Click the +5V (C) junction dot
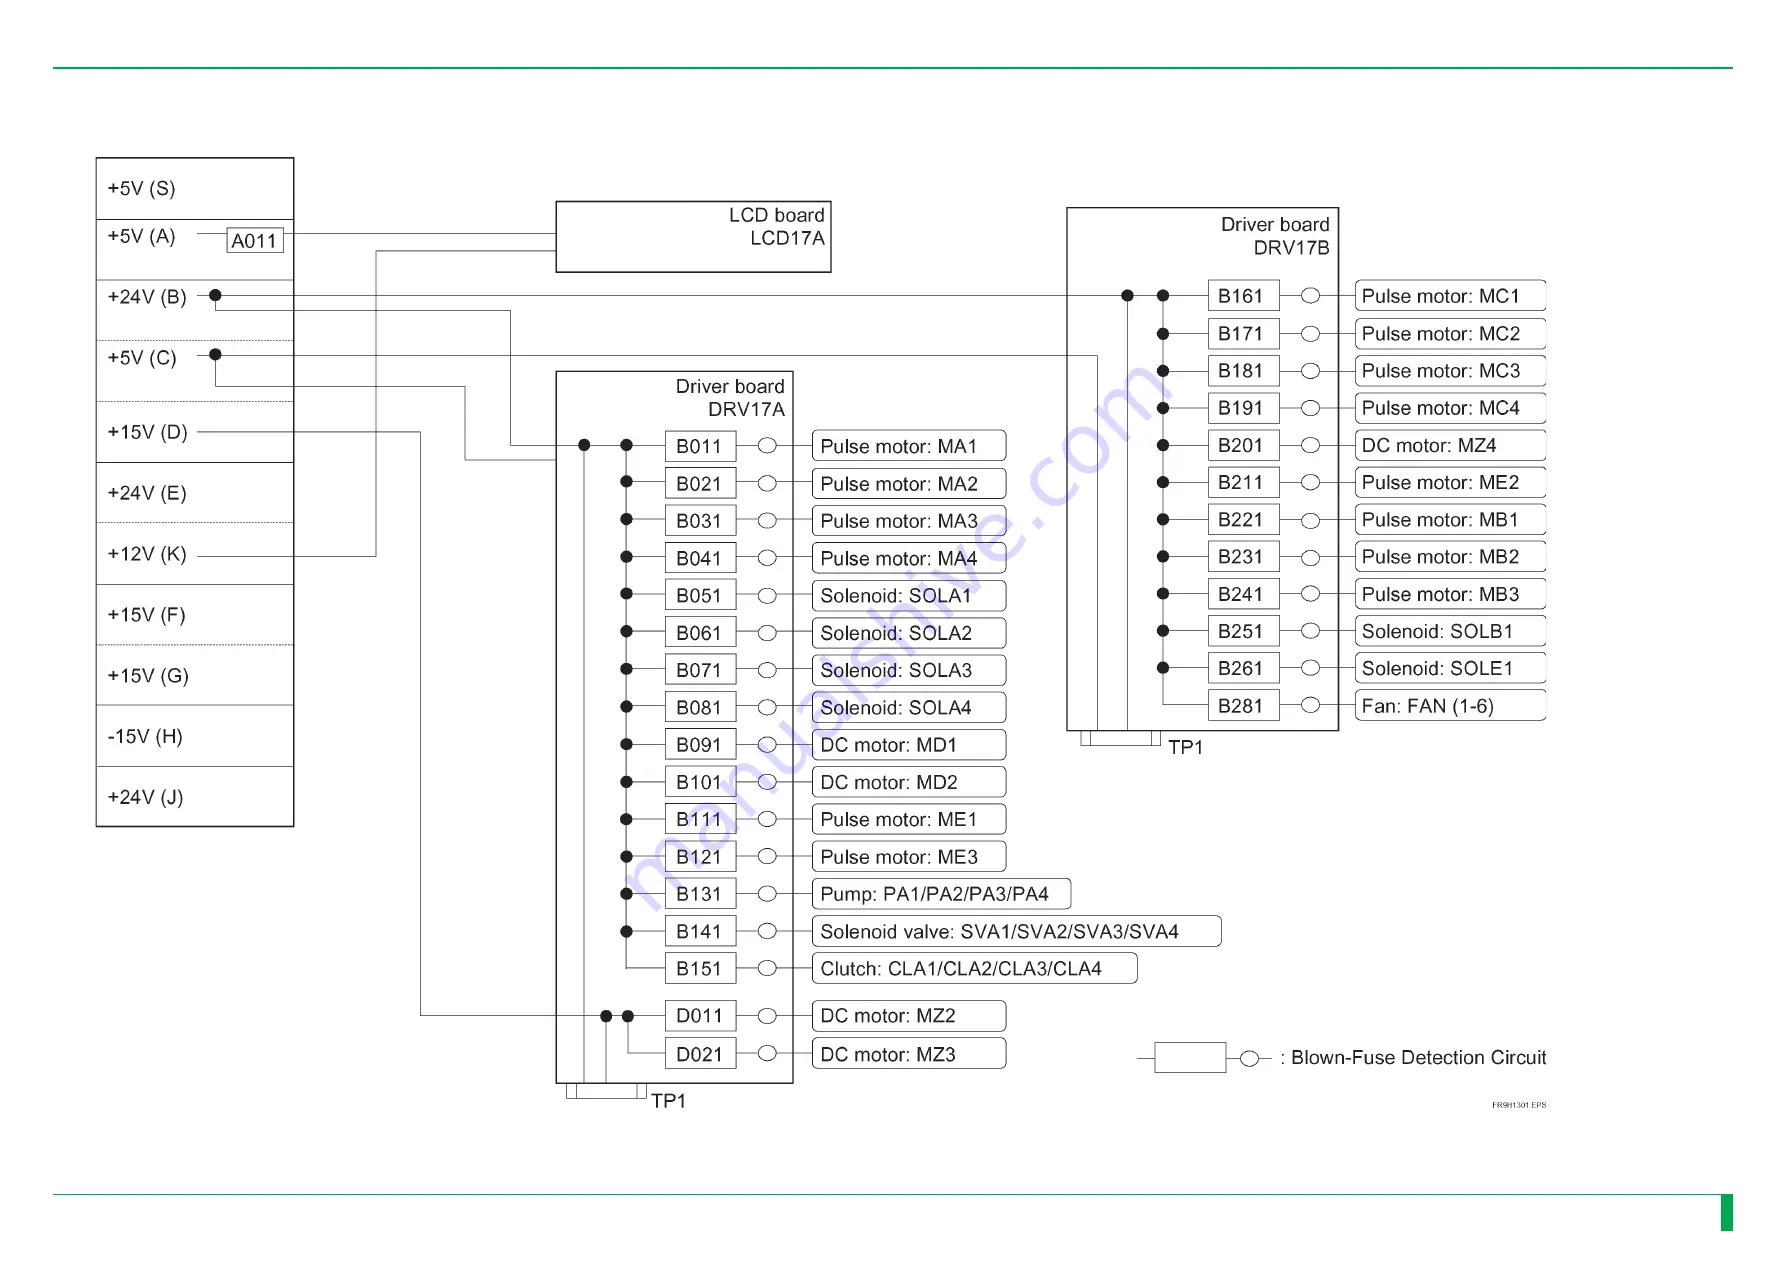1786x1263 pixels. click(215, 354)
